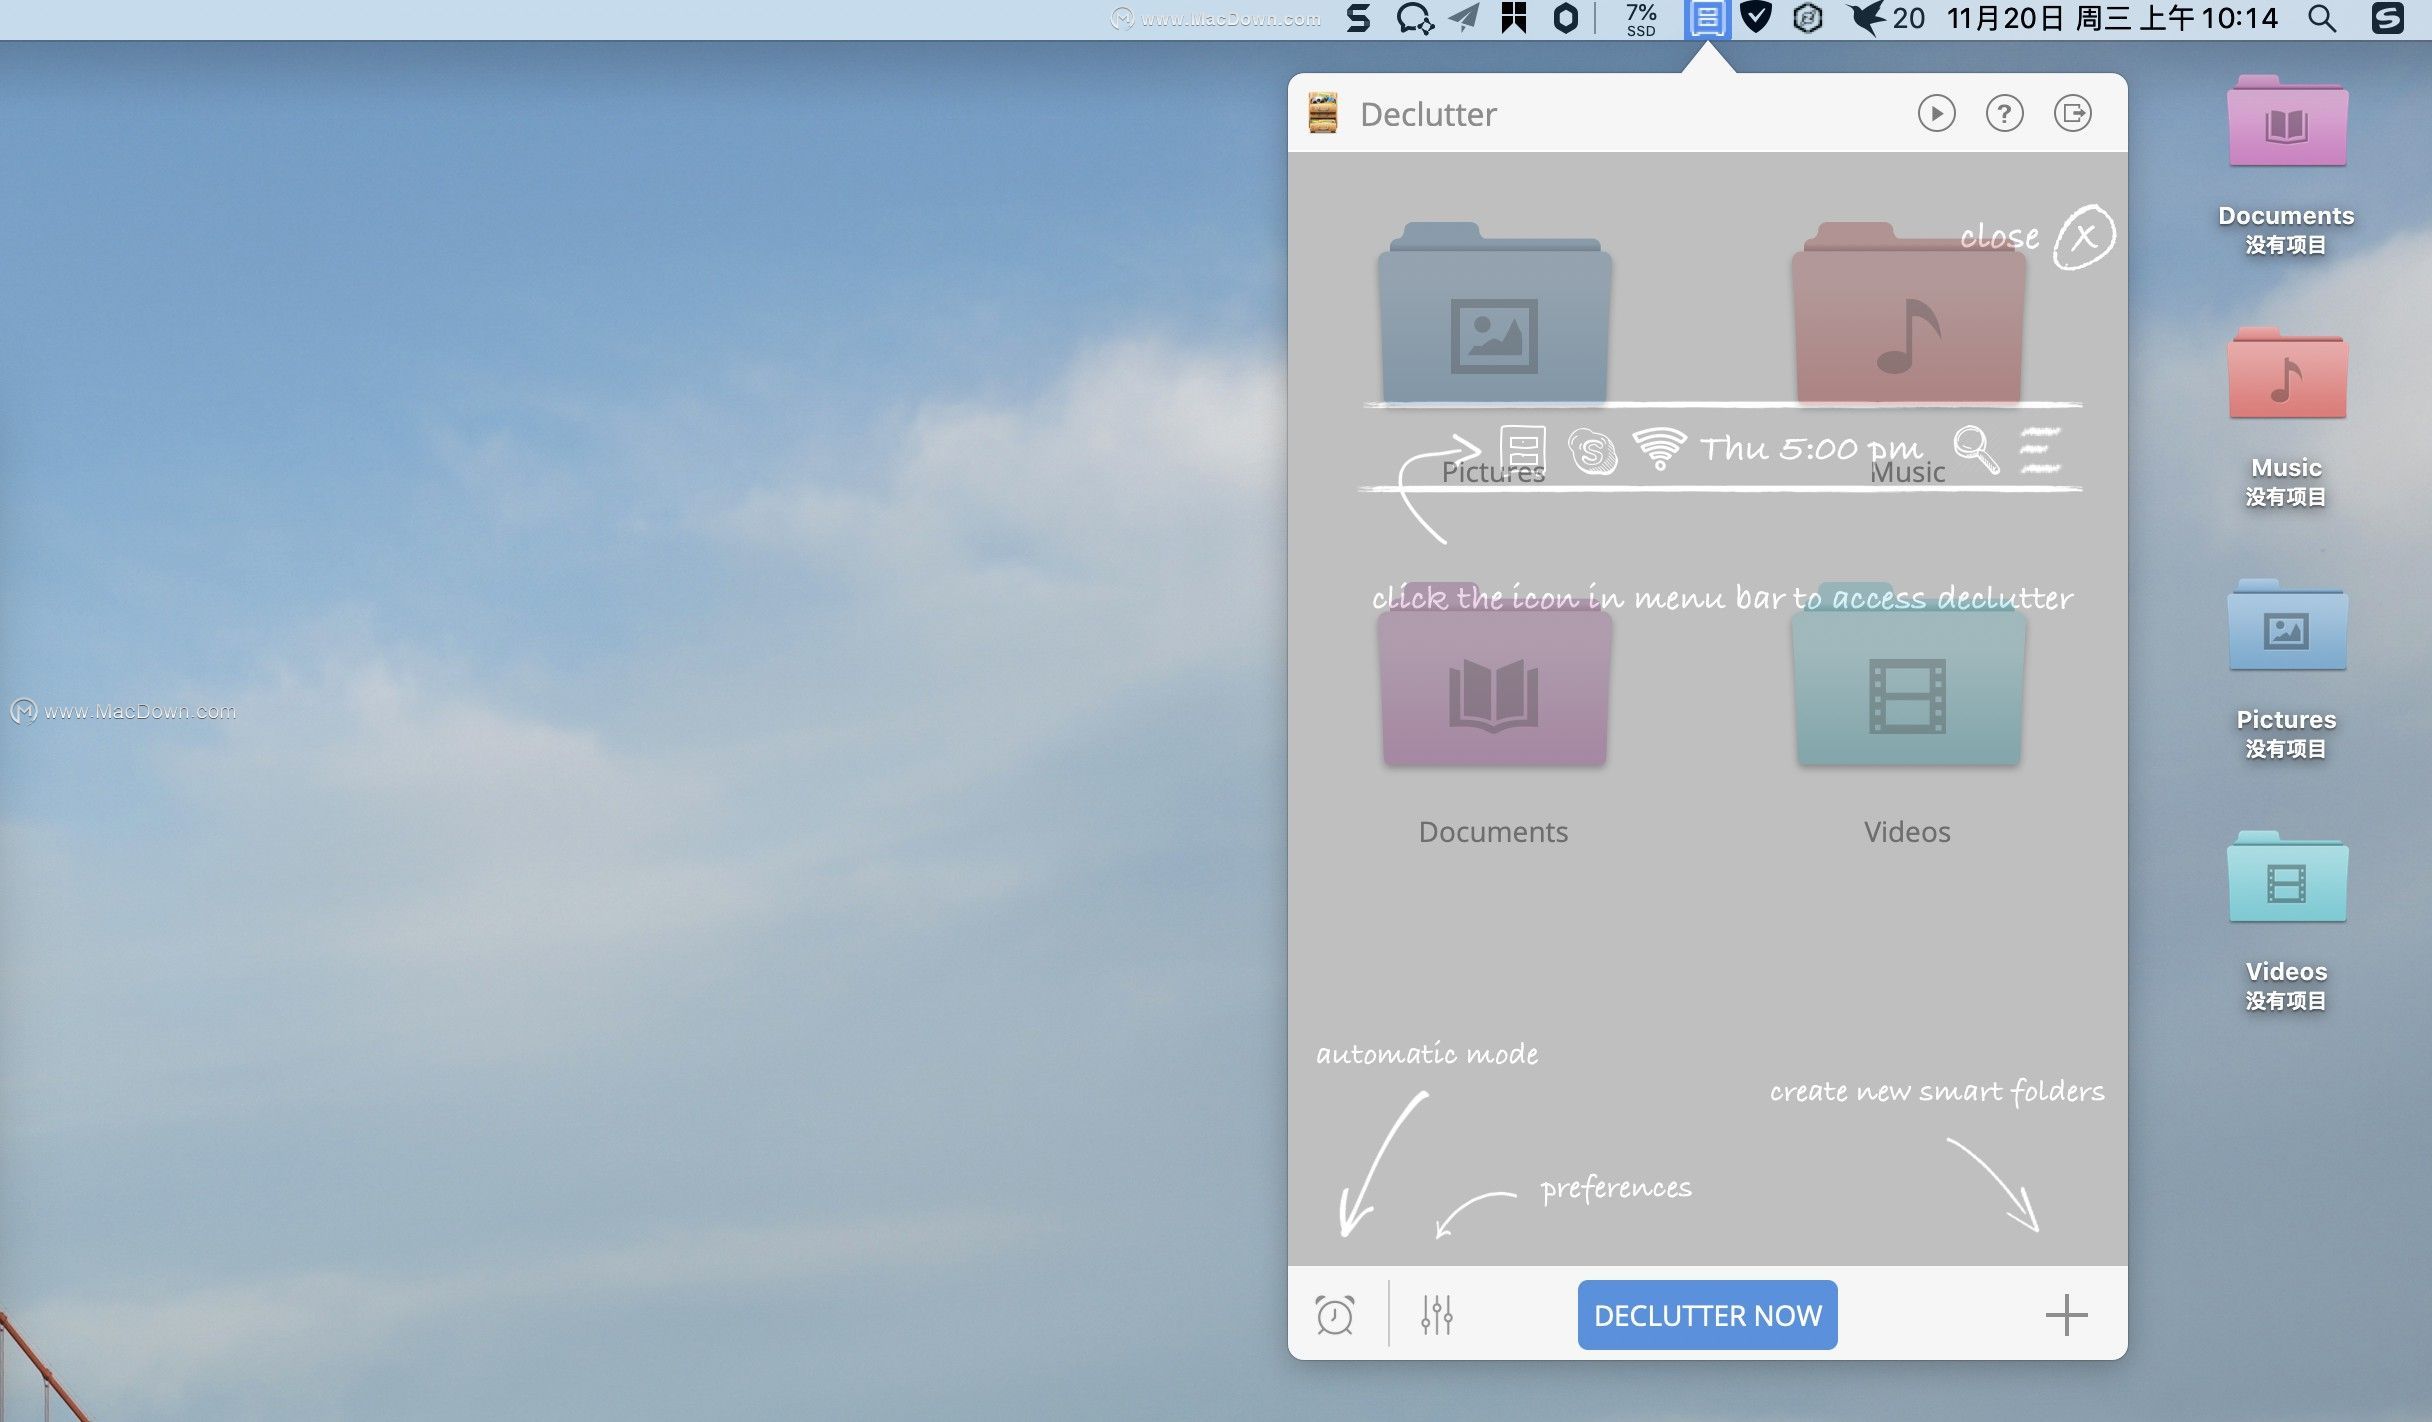Click the chat bubble menu bar icon

[x=1414, y=18]
